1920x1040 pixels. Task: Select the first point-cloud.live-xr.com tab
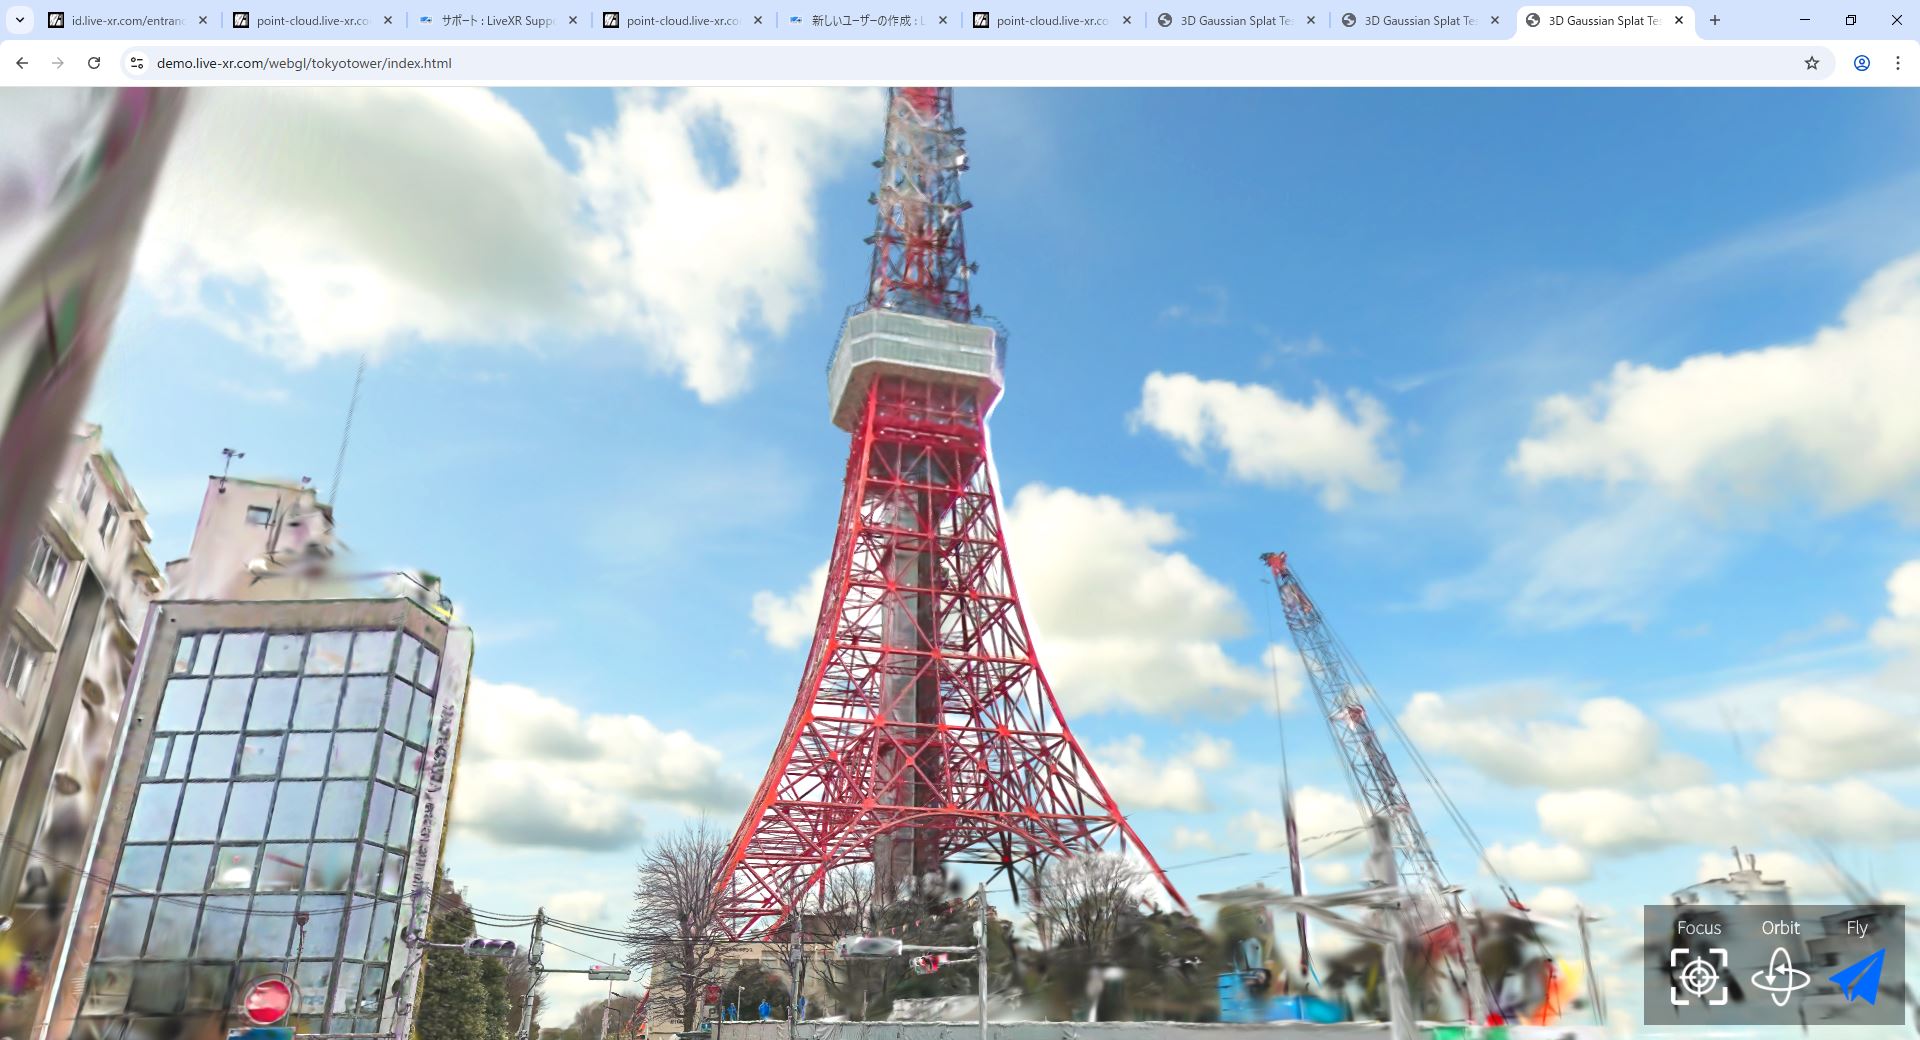coord(305,20)
